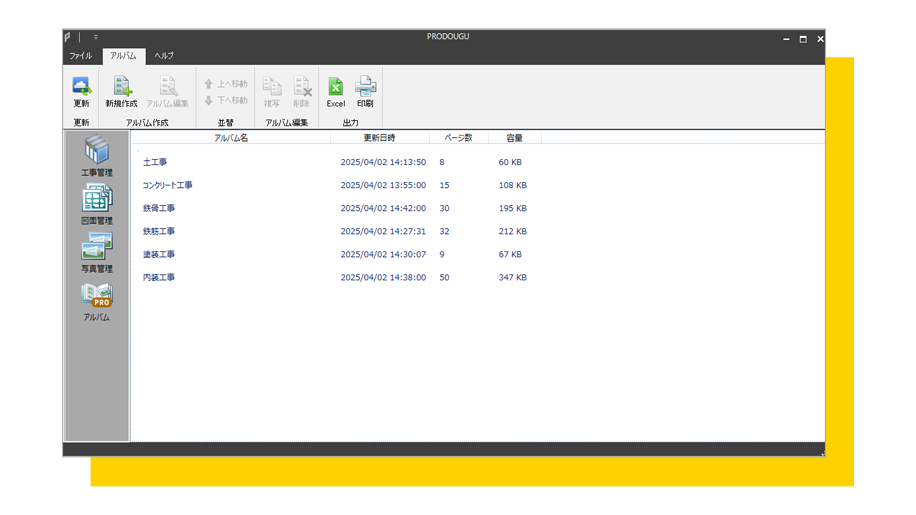
Task: Select the 内装工事 album row
Action: (x=159, y=277)
